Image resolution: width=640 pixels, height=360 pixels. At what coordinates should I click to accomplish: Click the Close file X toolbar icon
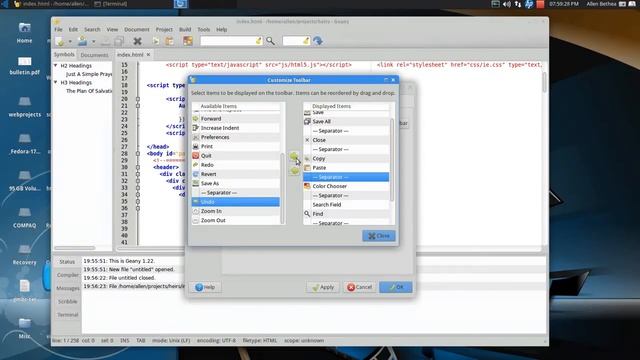coord(138,41)
